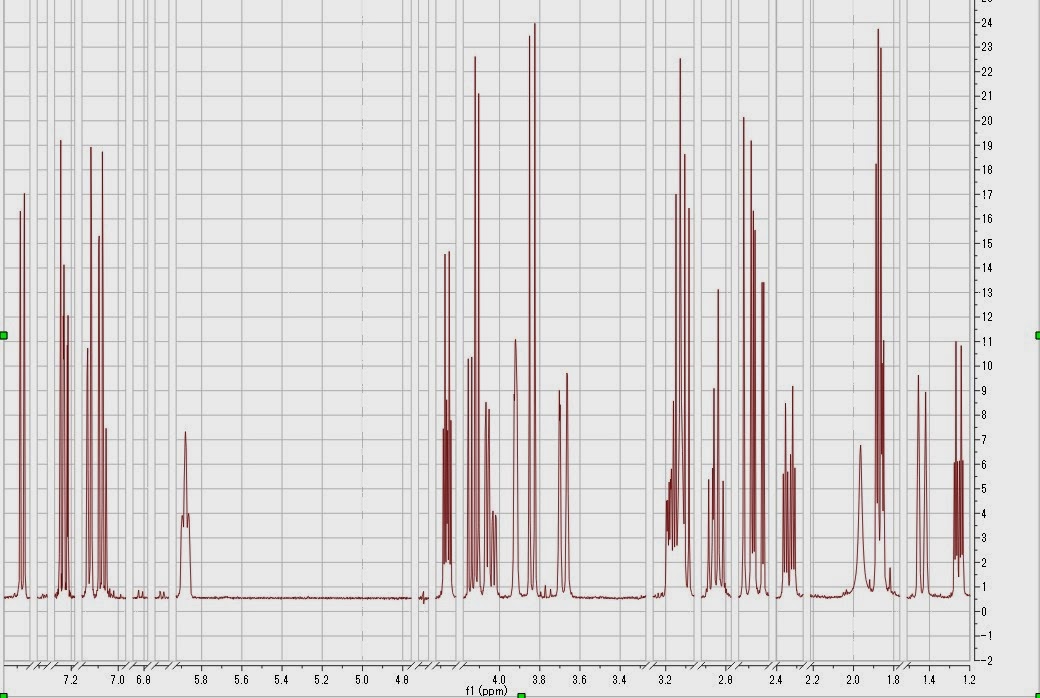Click the '16' label on the intensity axis
Image resolution: width=1040 pixels, height=698 pixels.
987,220
